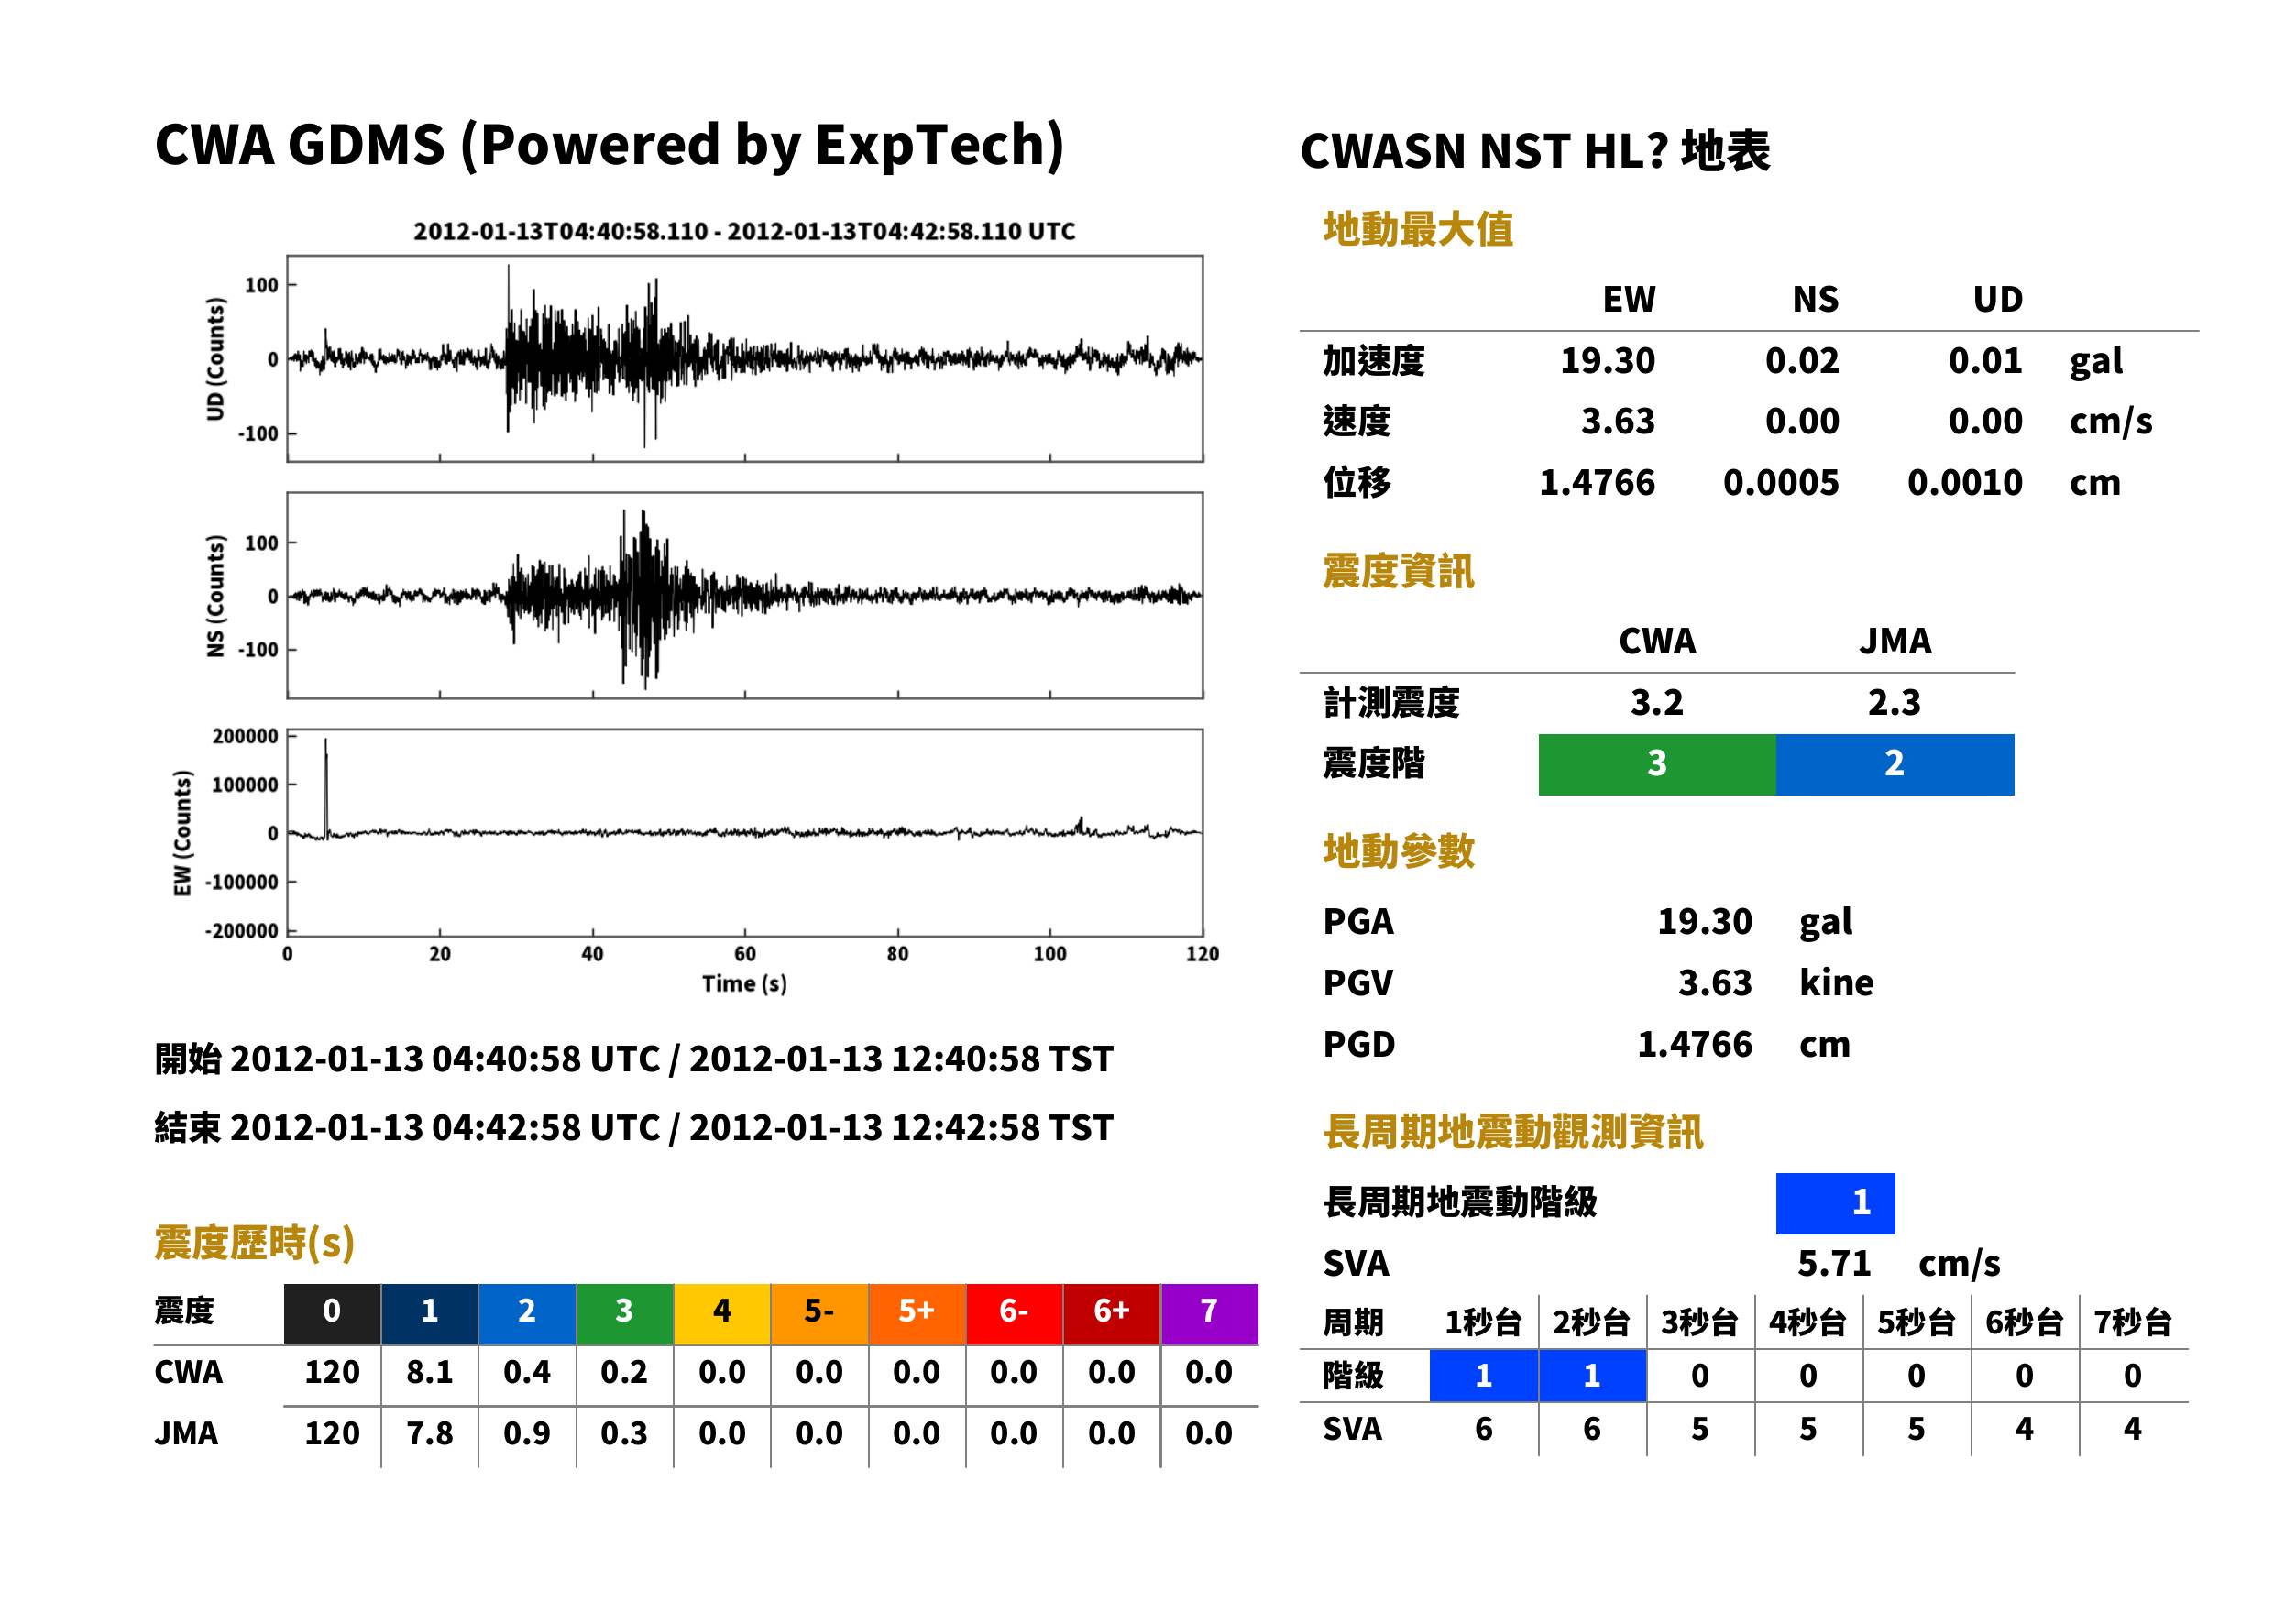
Task: Click the green CWA intensity level 3 box
Action: pos(1656,764)
